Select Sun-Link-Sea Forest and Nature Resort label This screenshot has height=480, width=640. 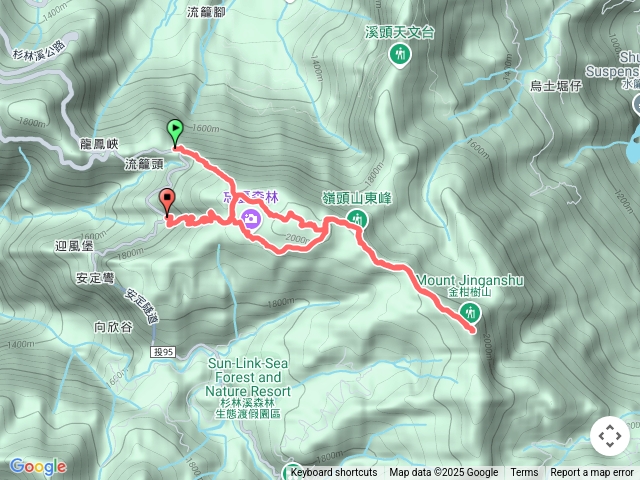click(x=248, y=377)
